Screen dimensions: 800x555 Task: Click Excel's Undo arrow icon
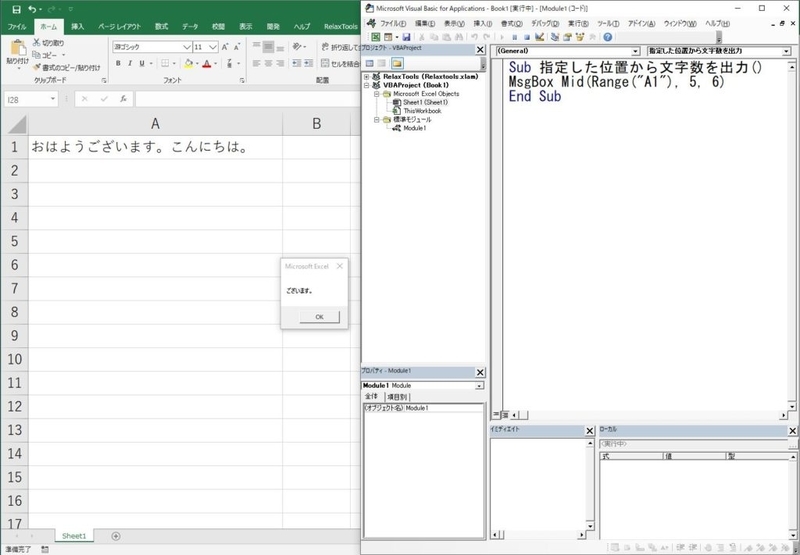coord(32,9)
